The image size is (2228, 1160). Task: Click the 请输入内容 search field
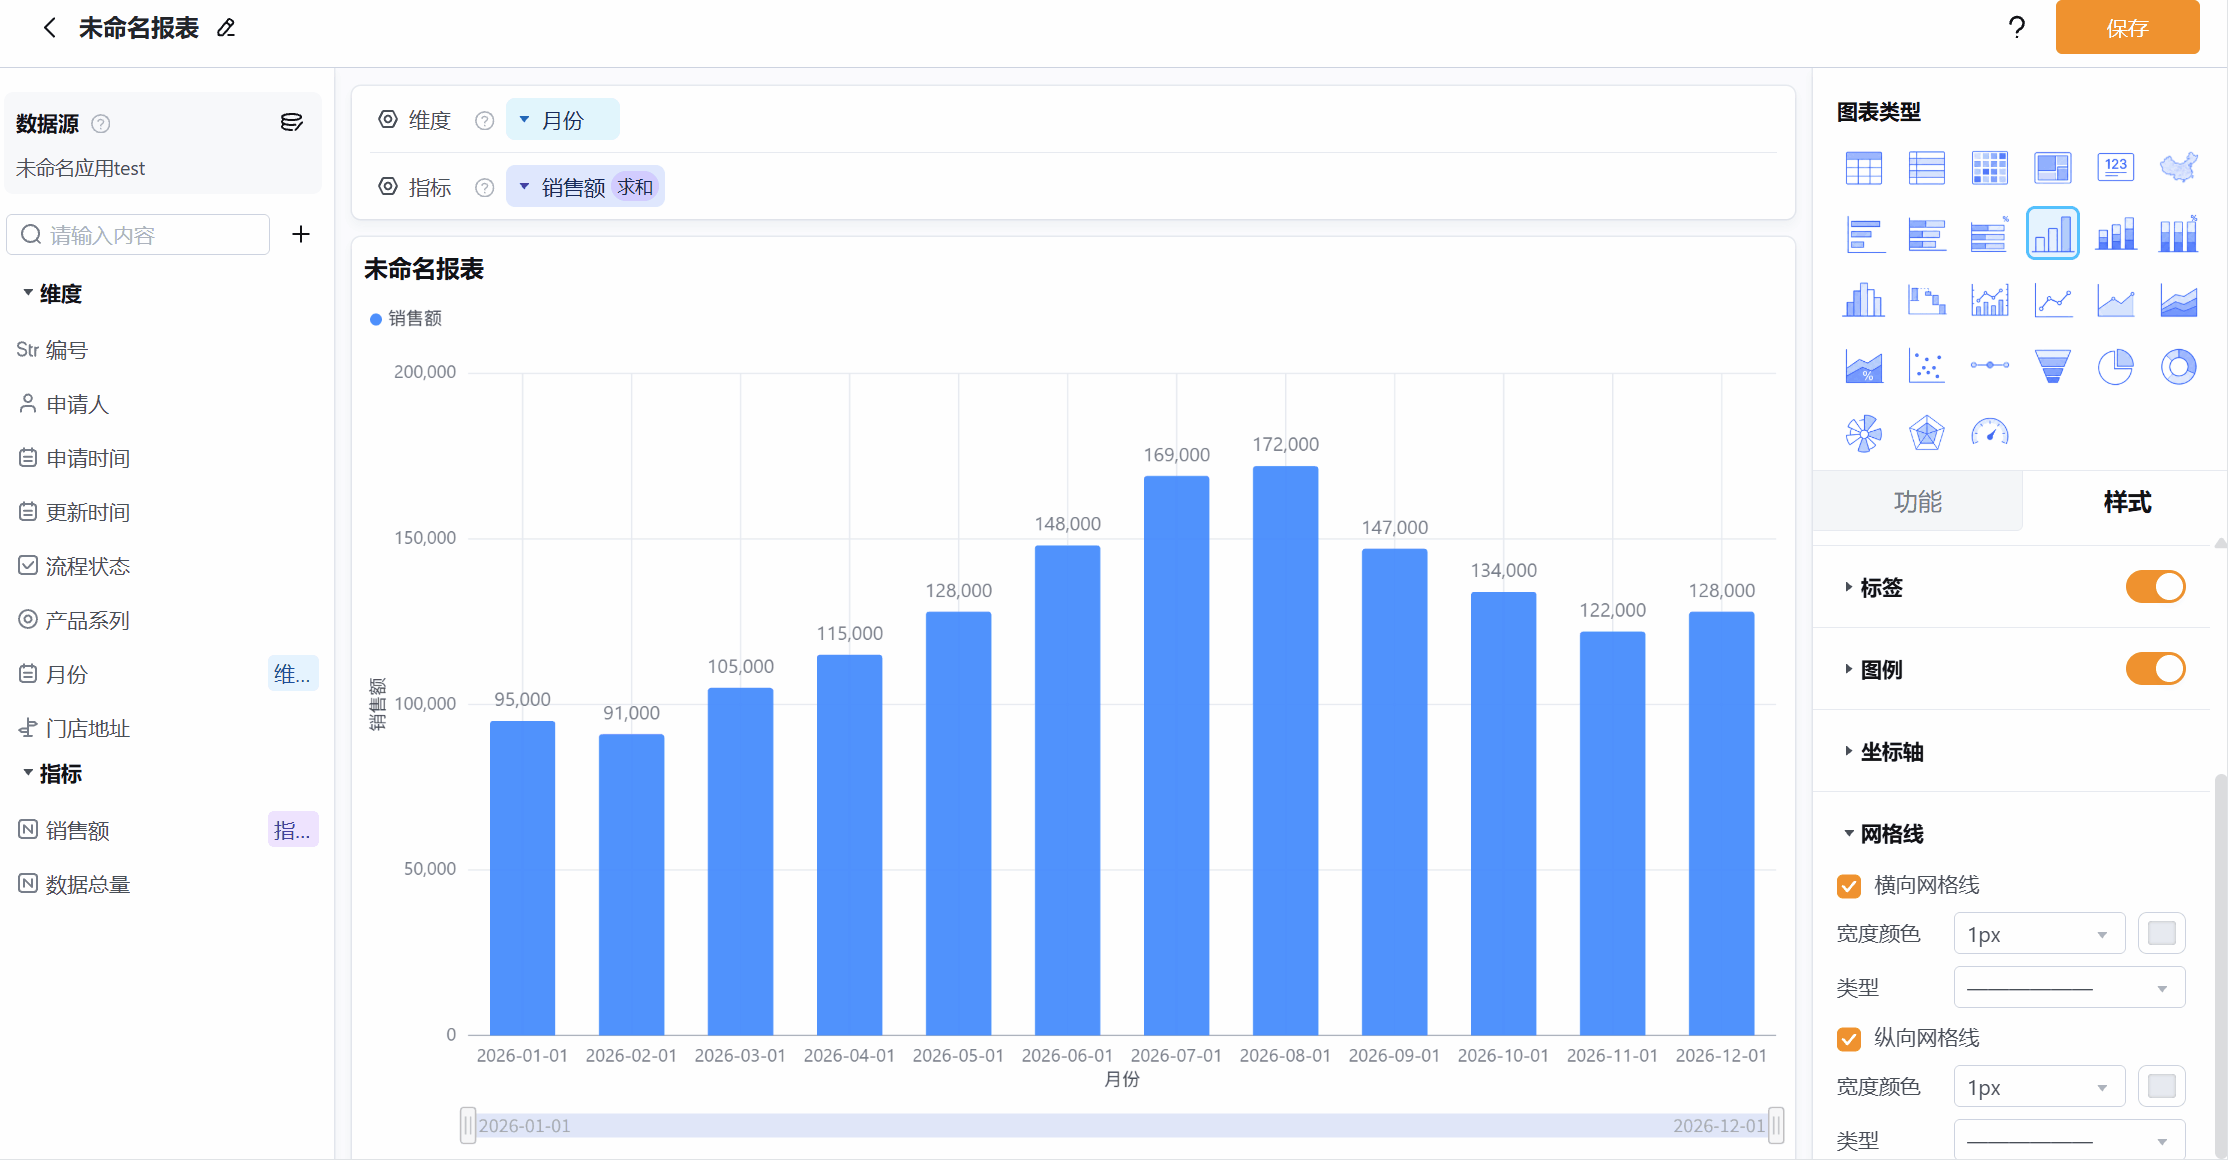(138, 235)
